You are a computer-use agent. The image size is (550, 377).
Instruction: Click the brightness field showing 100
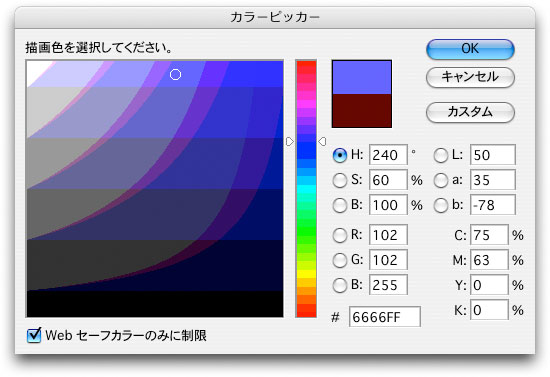(388, 205)
